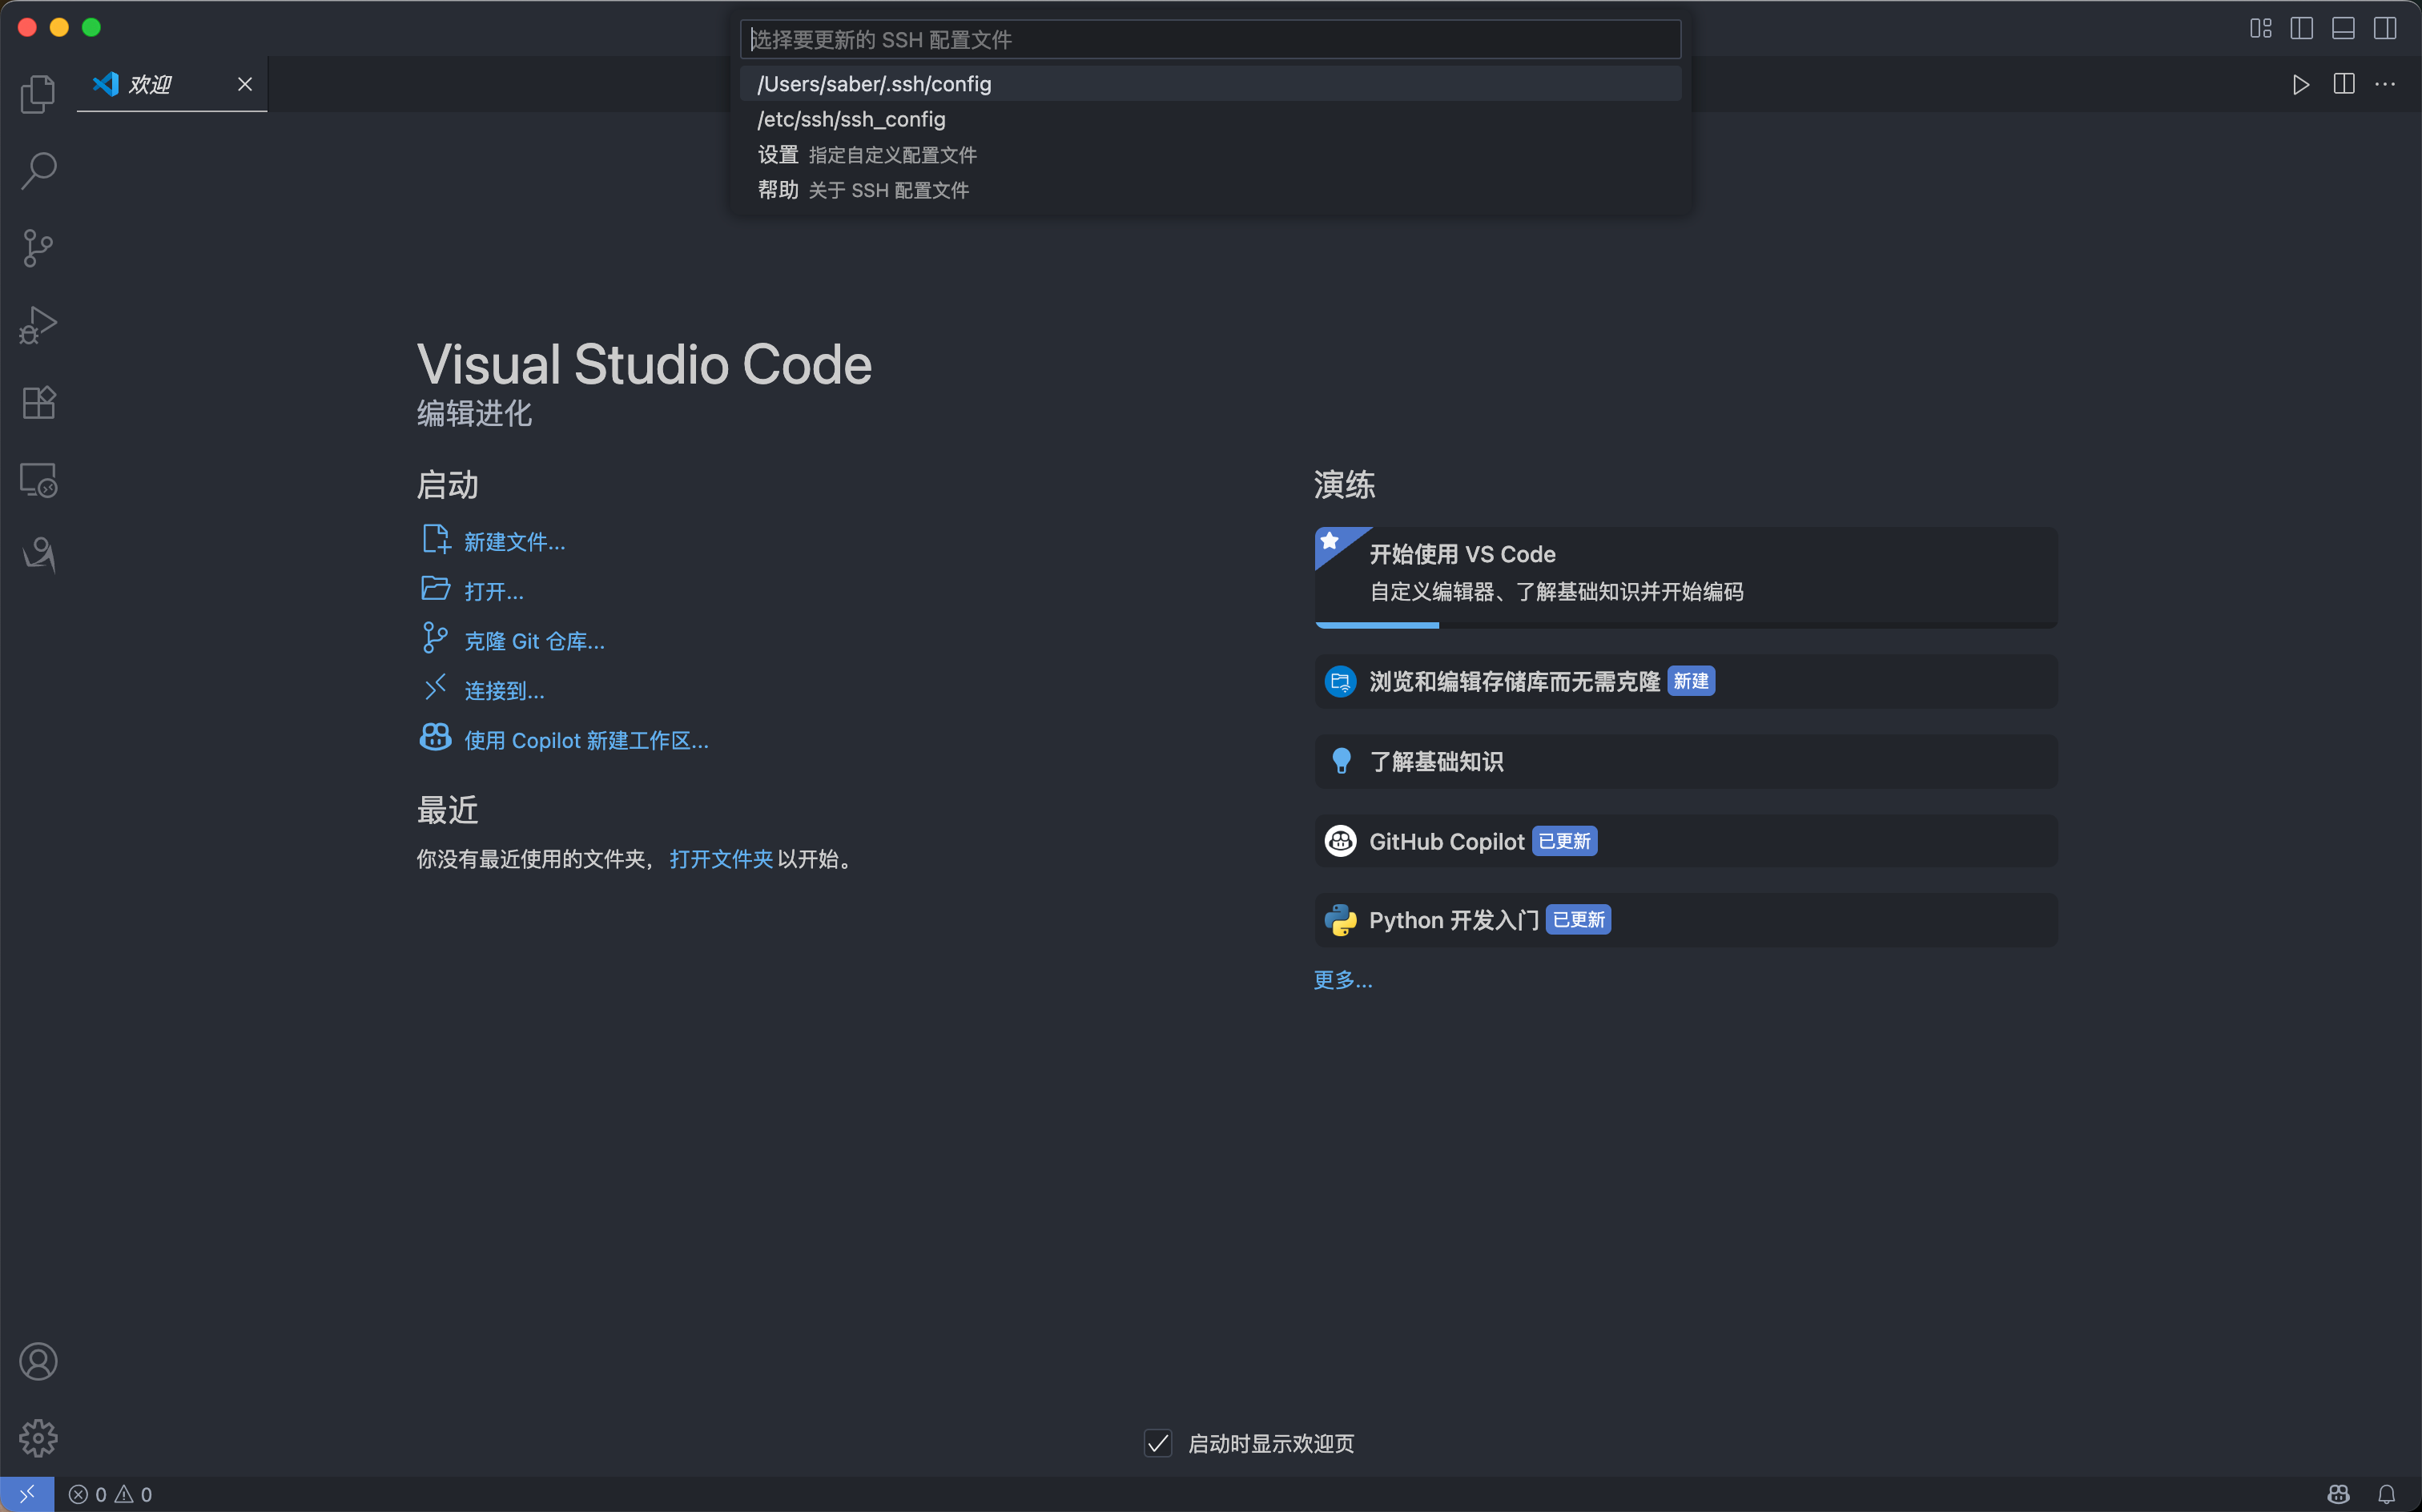The image size is (2422, 1512).
Task: Open the editor More Actions ellipsis menu
Action: tap(2385, 84)
